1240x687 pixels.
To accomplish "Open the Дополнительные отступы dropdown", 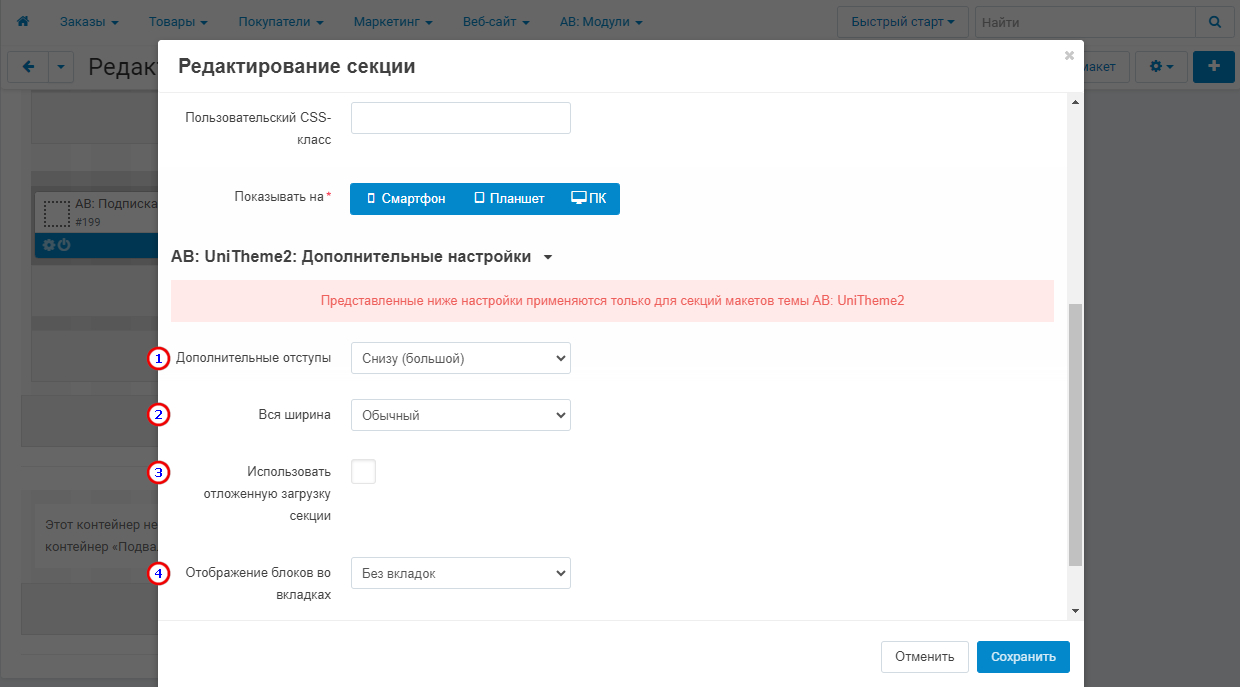I will click(x=460, y=358).
